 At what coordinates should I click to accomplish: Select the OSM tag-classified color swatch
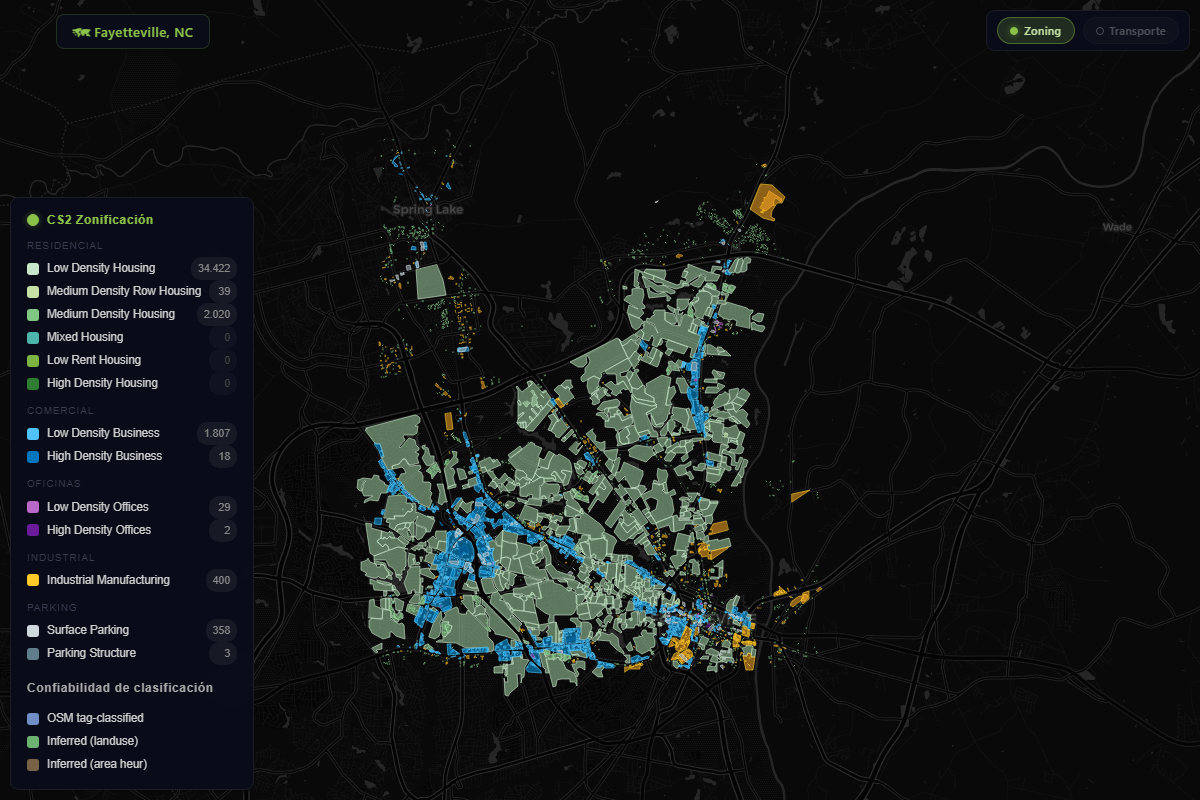(x=33, y=718)
